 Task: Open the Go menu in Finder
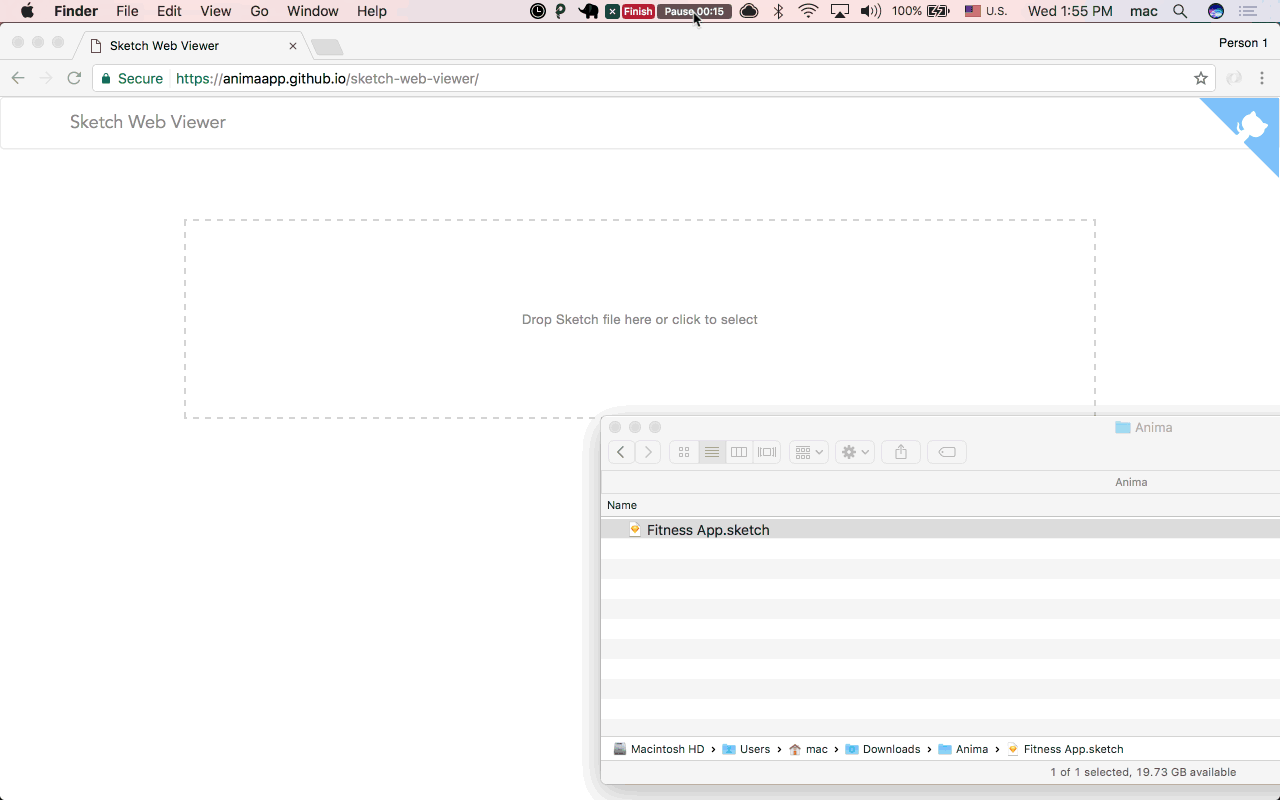pyautogui.click(x=259, y=11)
